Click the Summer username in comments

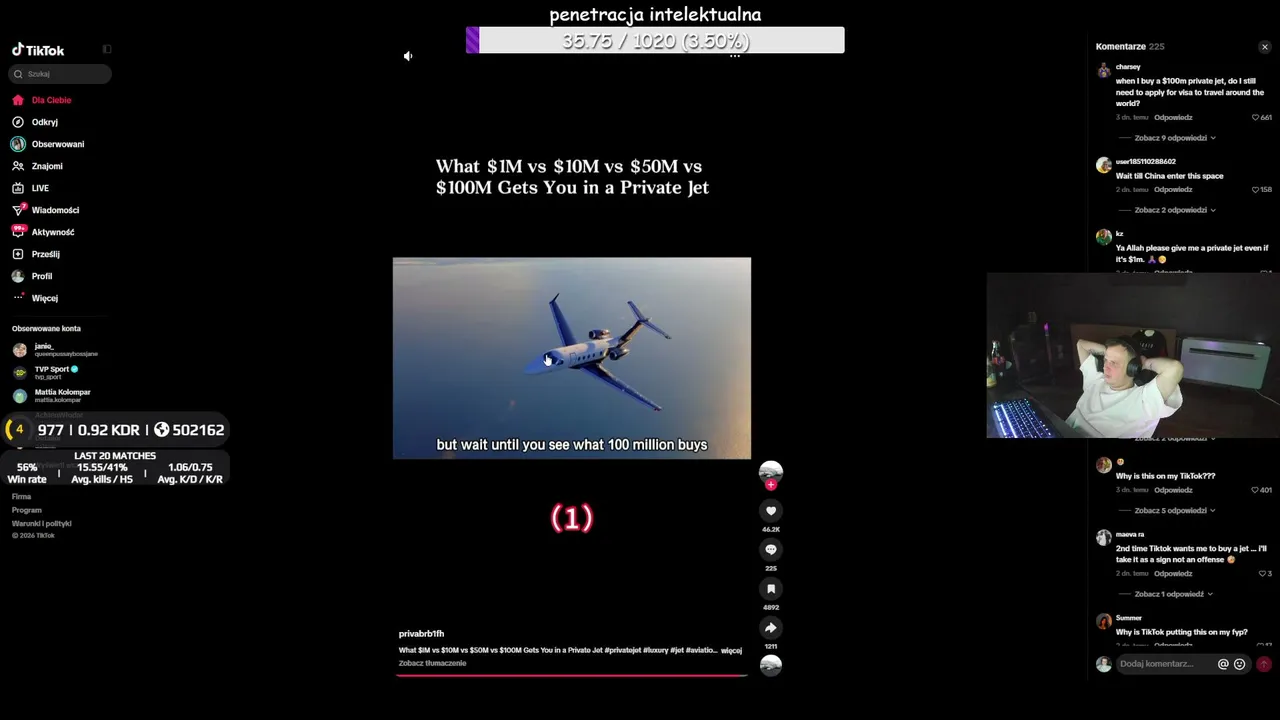tap(1129, 618)
